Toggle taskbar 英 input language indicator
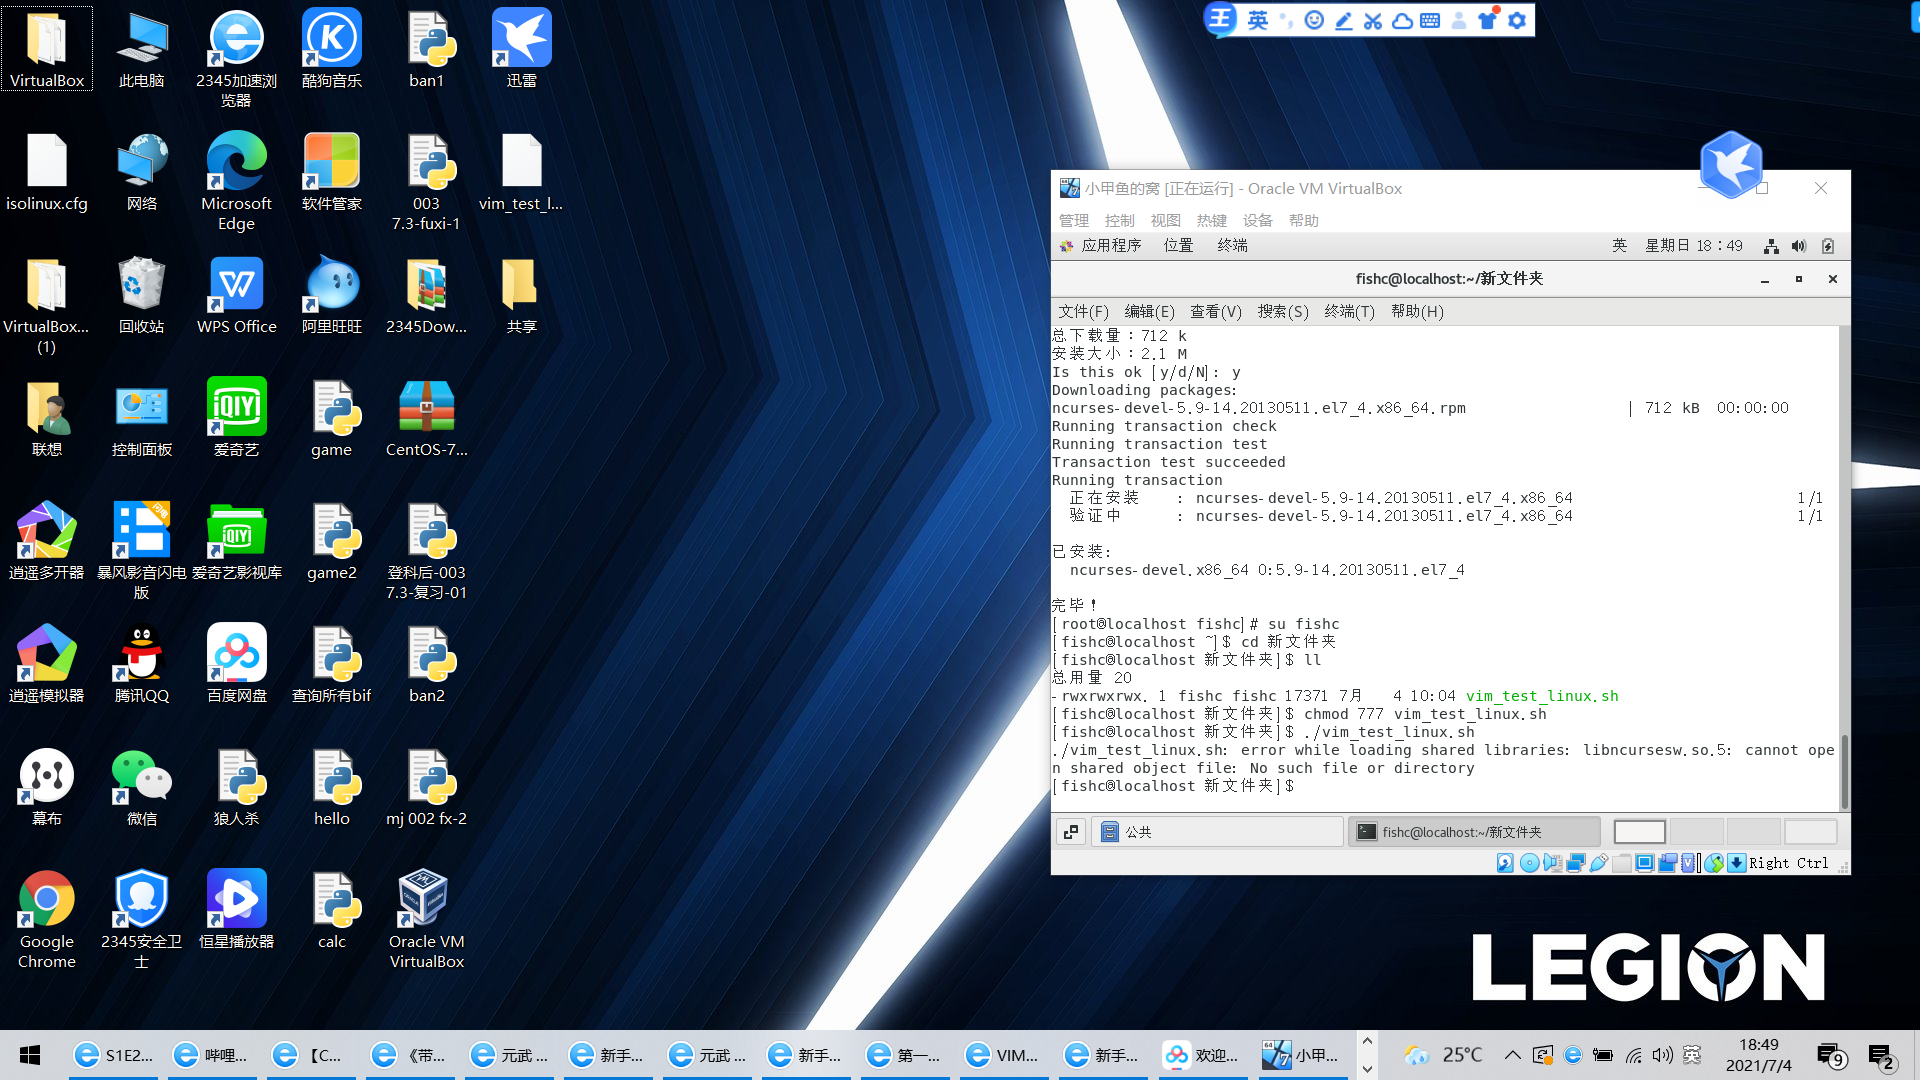 tap(1692, 1055)
